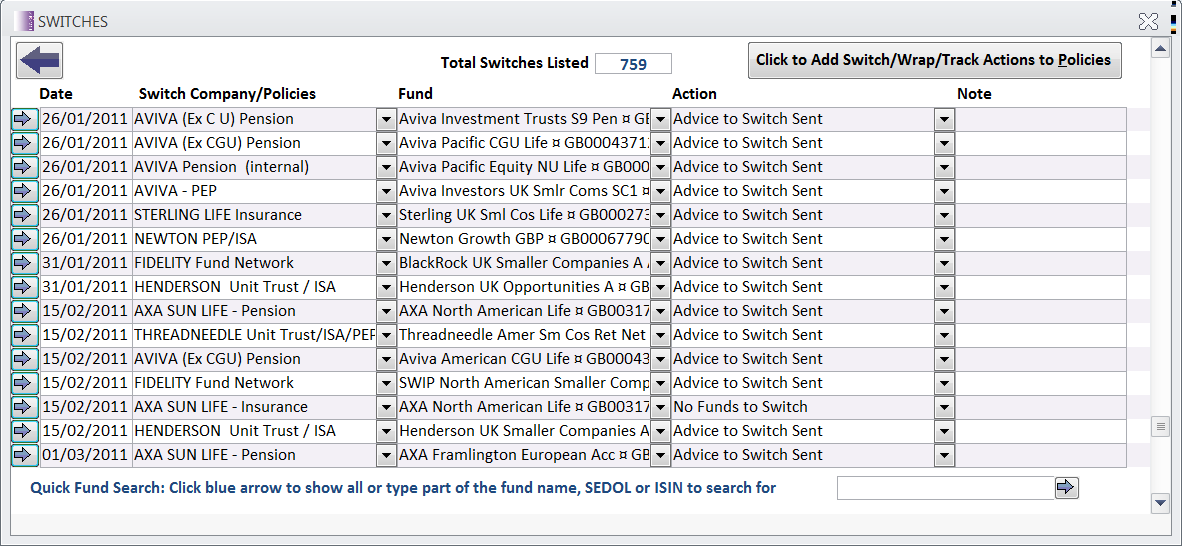This screenshot has height=546, width=1182.
Task: Click the Switch Company/Policies column header
Action: pos(227,94)
